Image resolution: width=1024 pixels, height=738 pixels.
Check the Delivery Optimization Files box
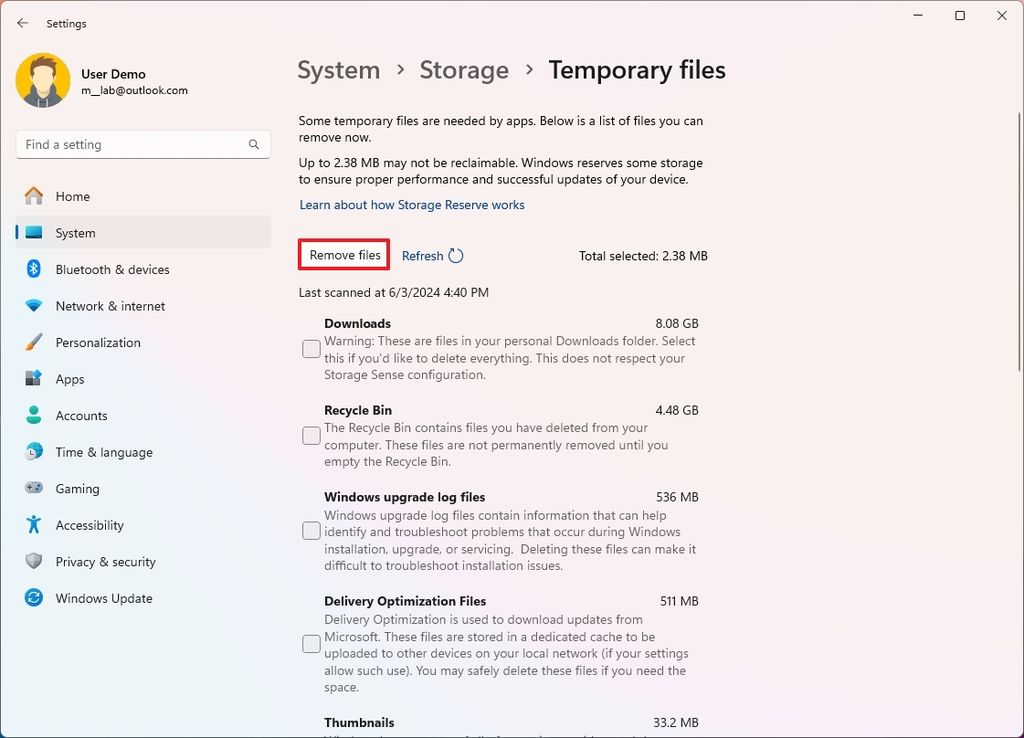click(310, 644)
